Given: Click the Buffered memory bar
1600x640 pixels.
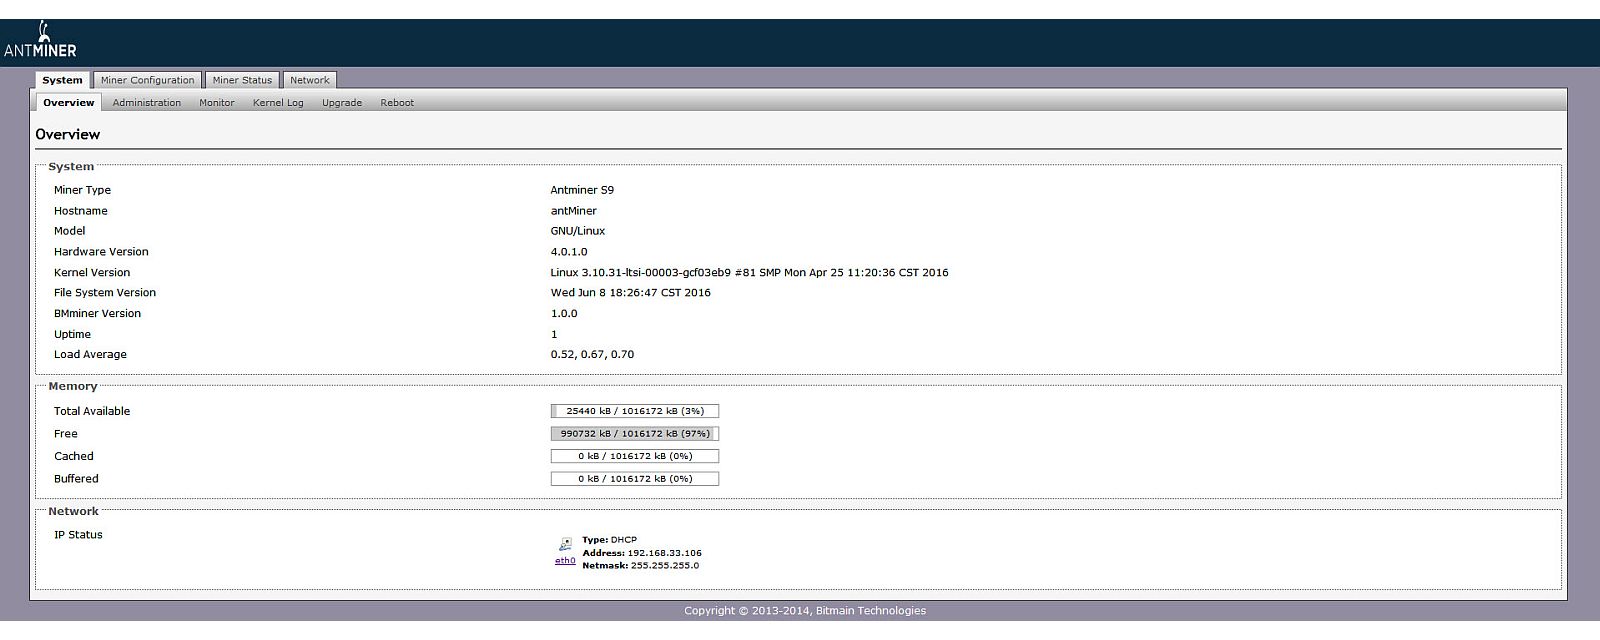Looking at the screenshot, I should (635, 479).
